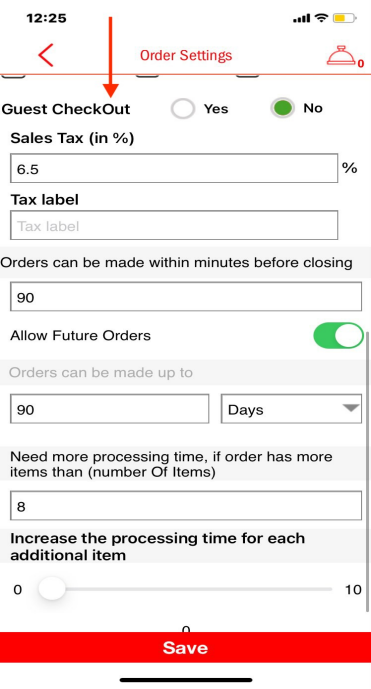Toggle the Allow Future Orders switch

pyautogui.click(x=338, y=336)
